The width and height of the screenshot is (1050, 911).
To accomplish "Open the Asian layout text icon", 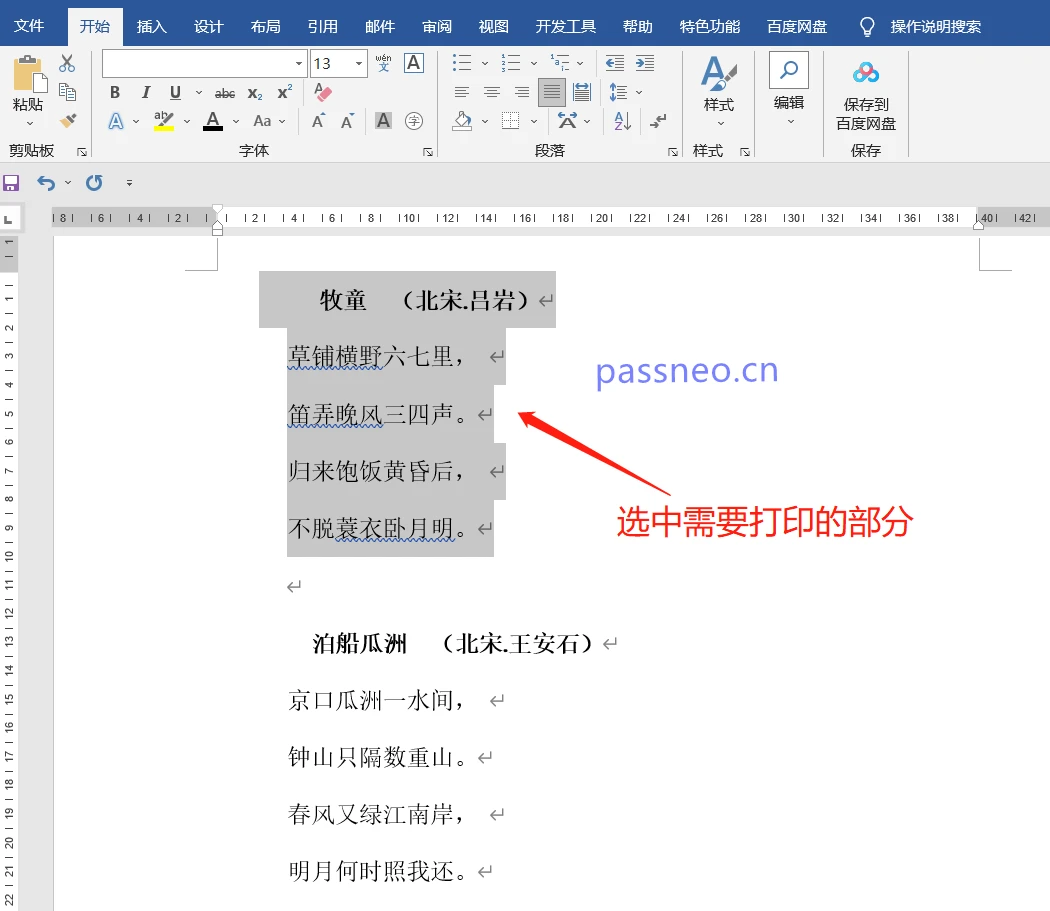I will (567, 121).
